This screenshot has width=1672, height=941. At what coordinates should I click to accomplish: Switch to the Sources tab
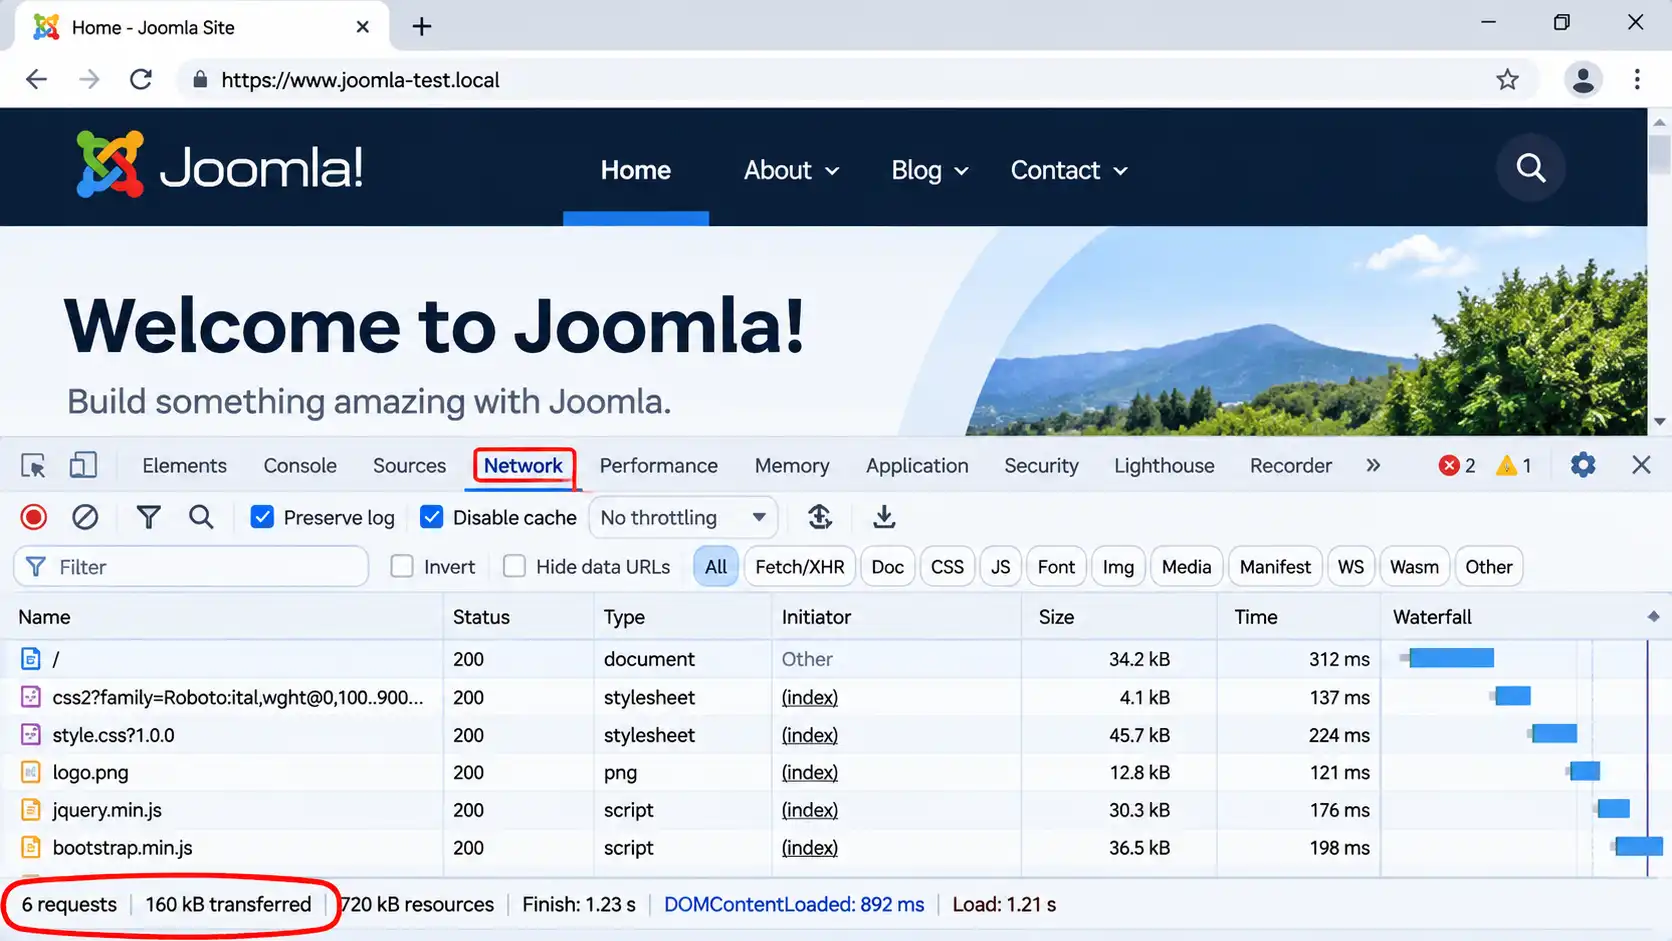pos(409,465)
